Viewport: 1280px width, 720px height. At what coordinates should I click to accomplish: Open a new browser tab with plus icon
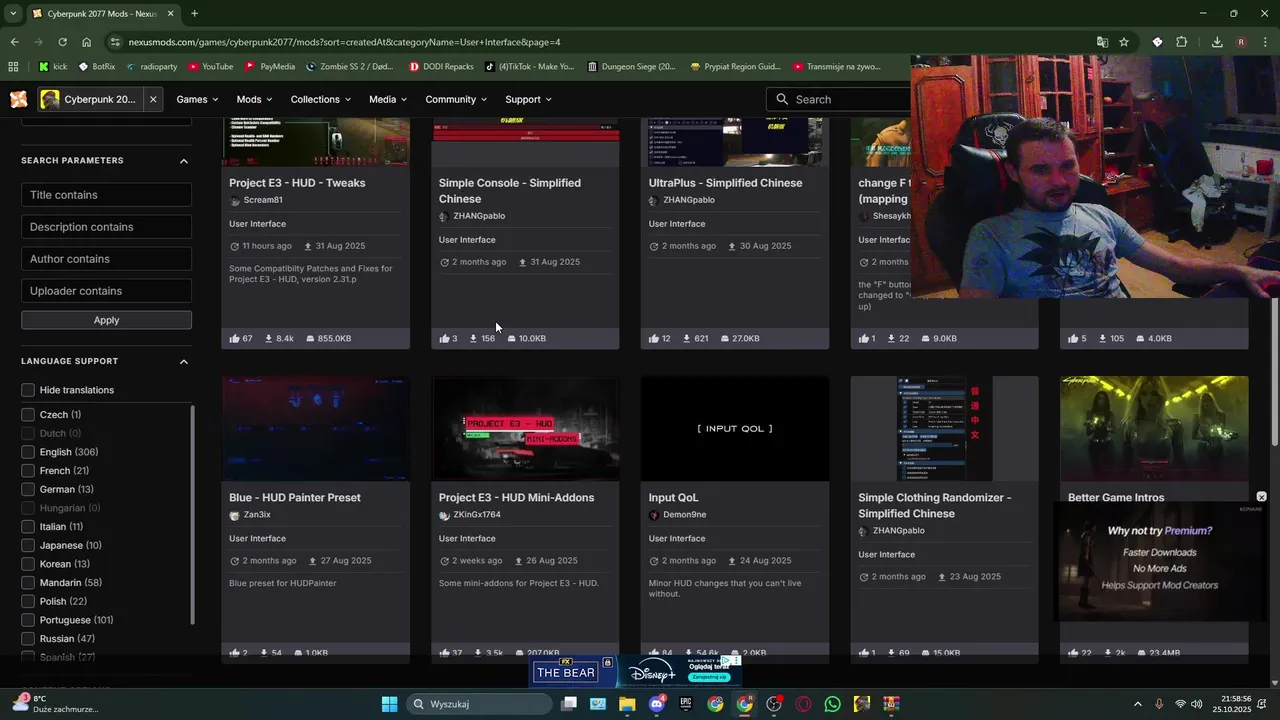pos(194,14)
